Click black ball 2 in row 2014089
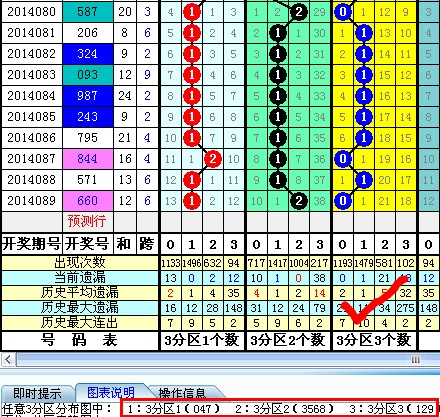Screen dimensions: 440x417 (299, 201)
